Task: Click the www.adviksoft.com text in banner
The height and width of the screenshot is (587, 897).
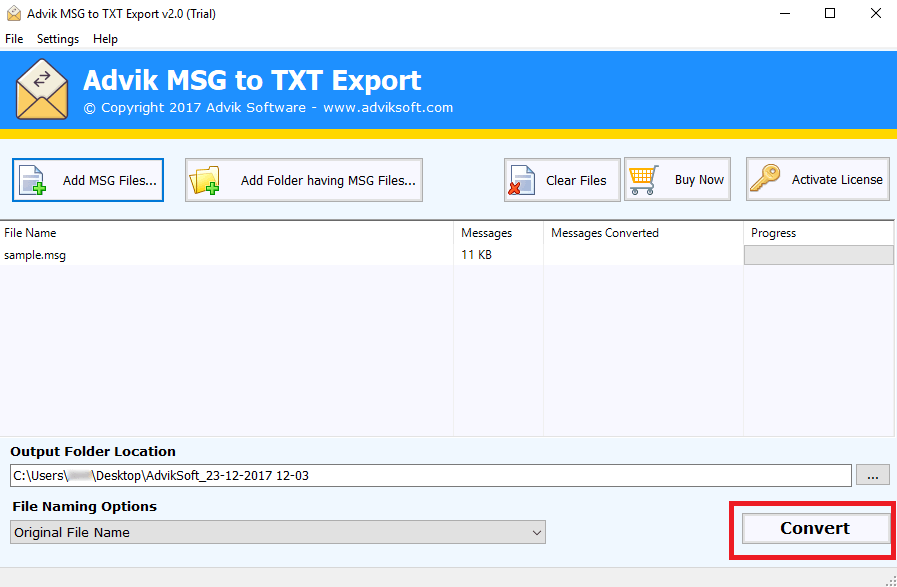Action: tap(388, 108)
